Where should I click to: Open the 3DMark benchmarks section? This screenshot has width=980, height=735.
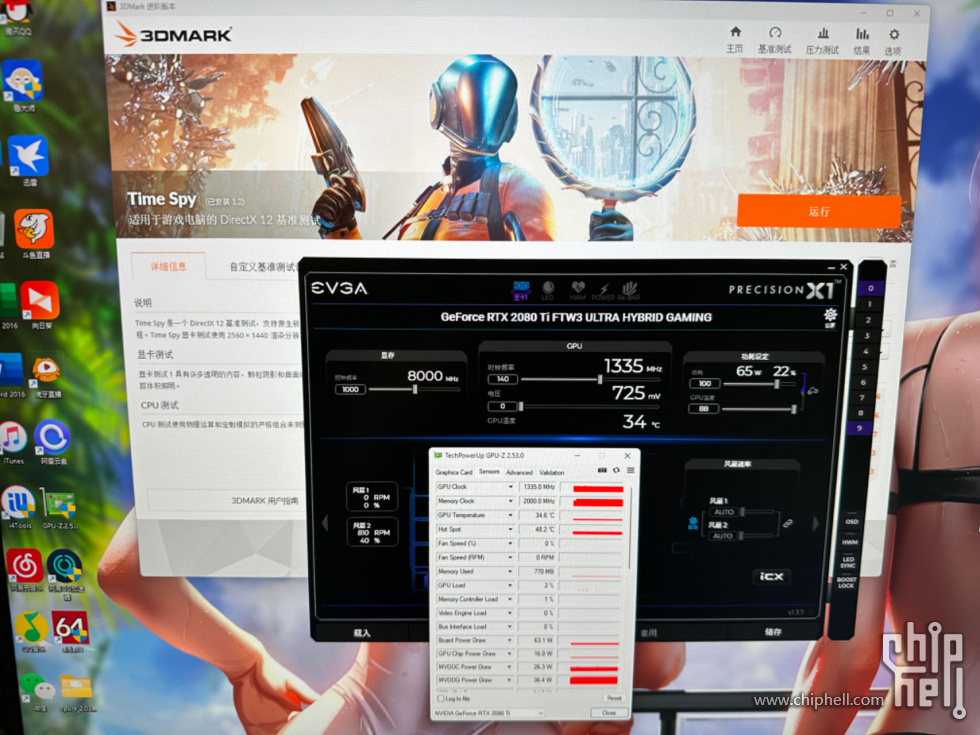click(x=774, y=40)
